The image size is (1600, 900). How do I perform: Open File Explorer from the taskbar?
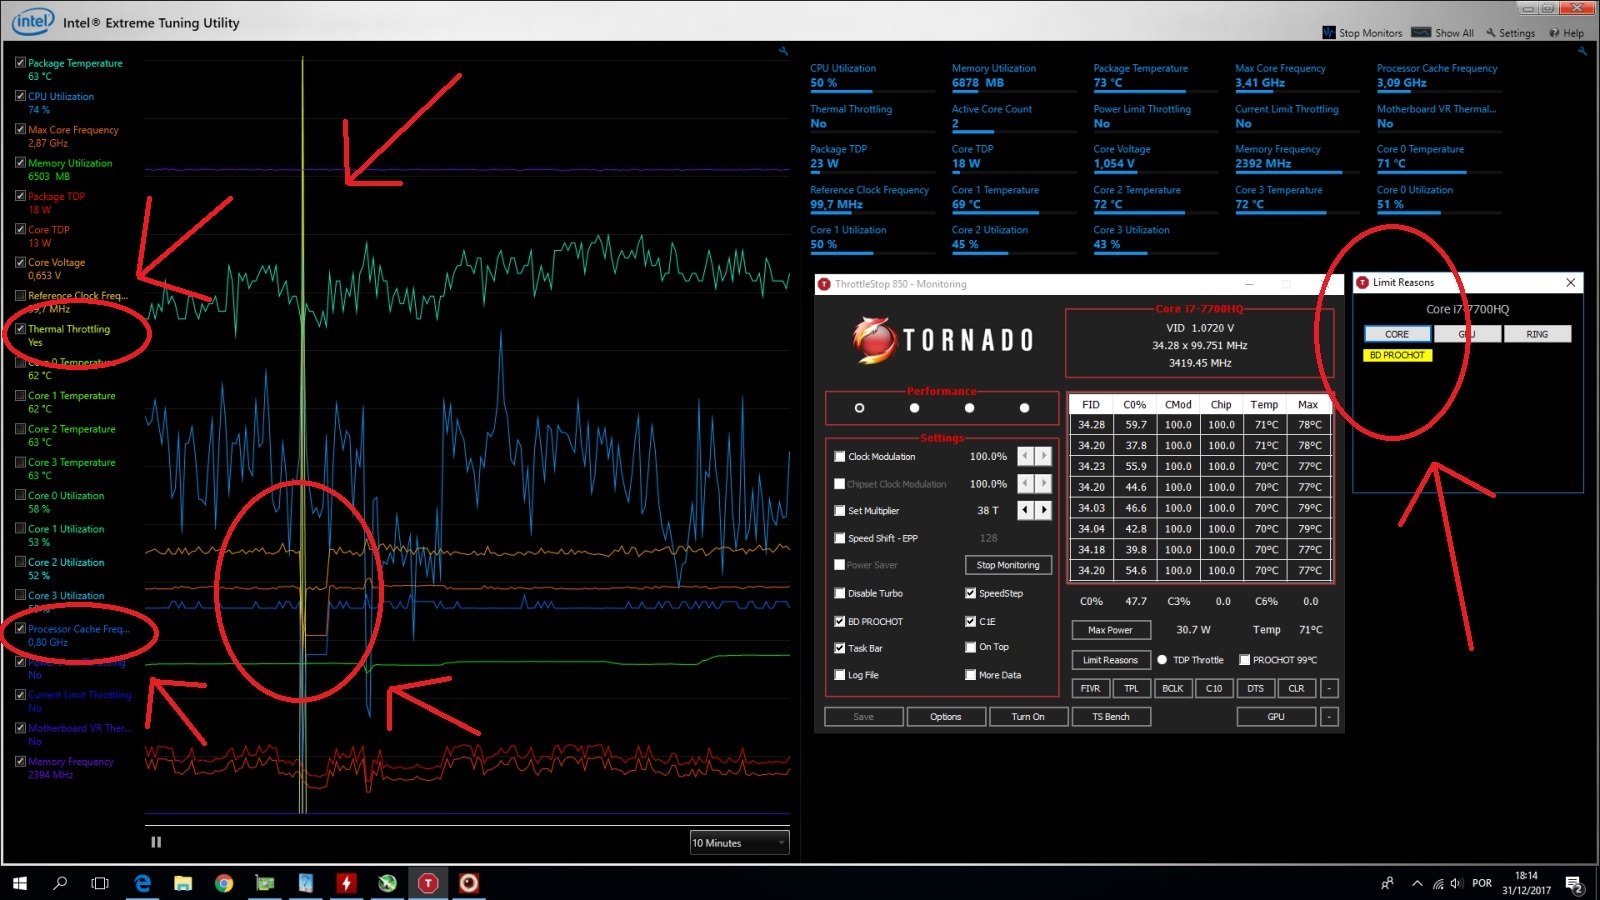coord(183,883)
